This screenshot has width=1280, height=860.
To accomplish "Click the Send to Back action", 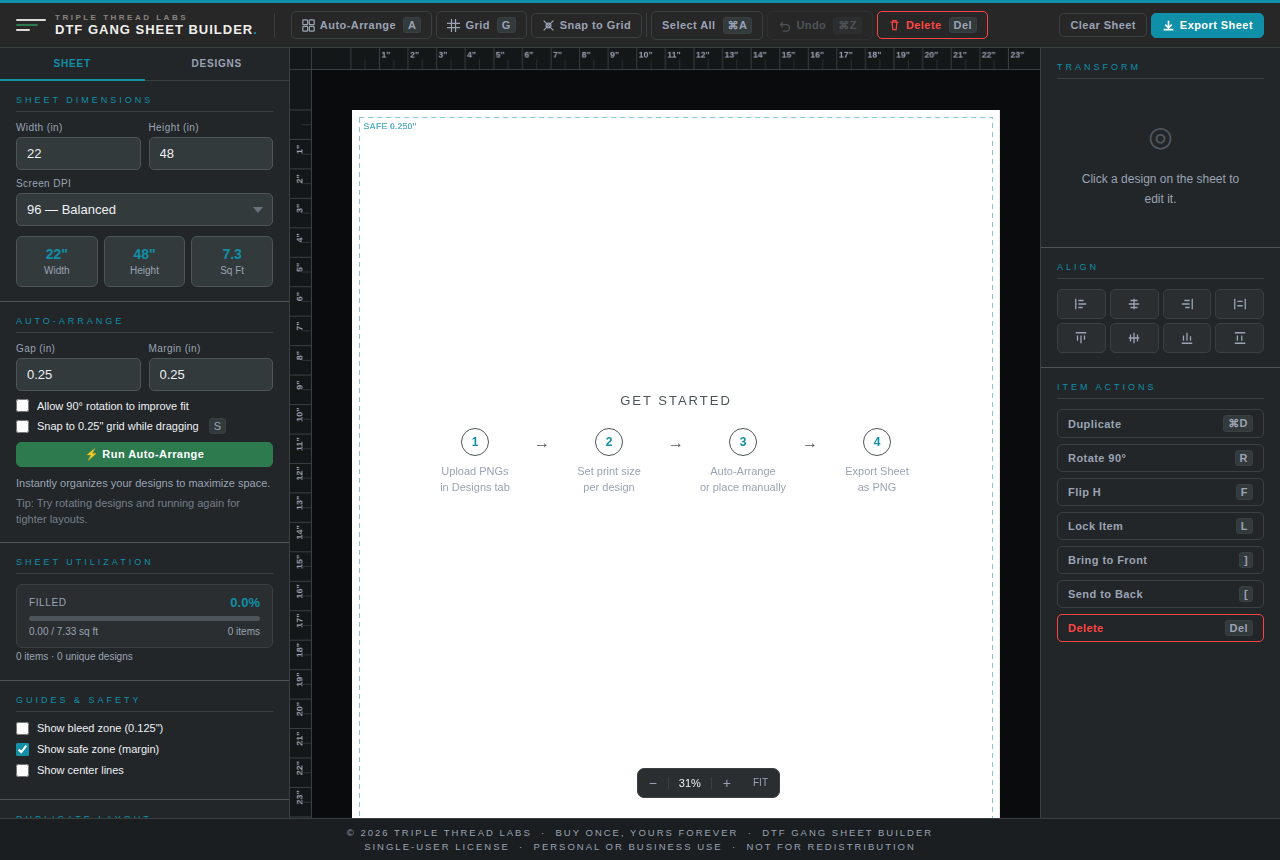I will 1160,594.
